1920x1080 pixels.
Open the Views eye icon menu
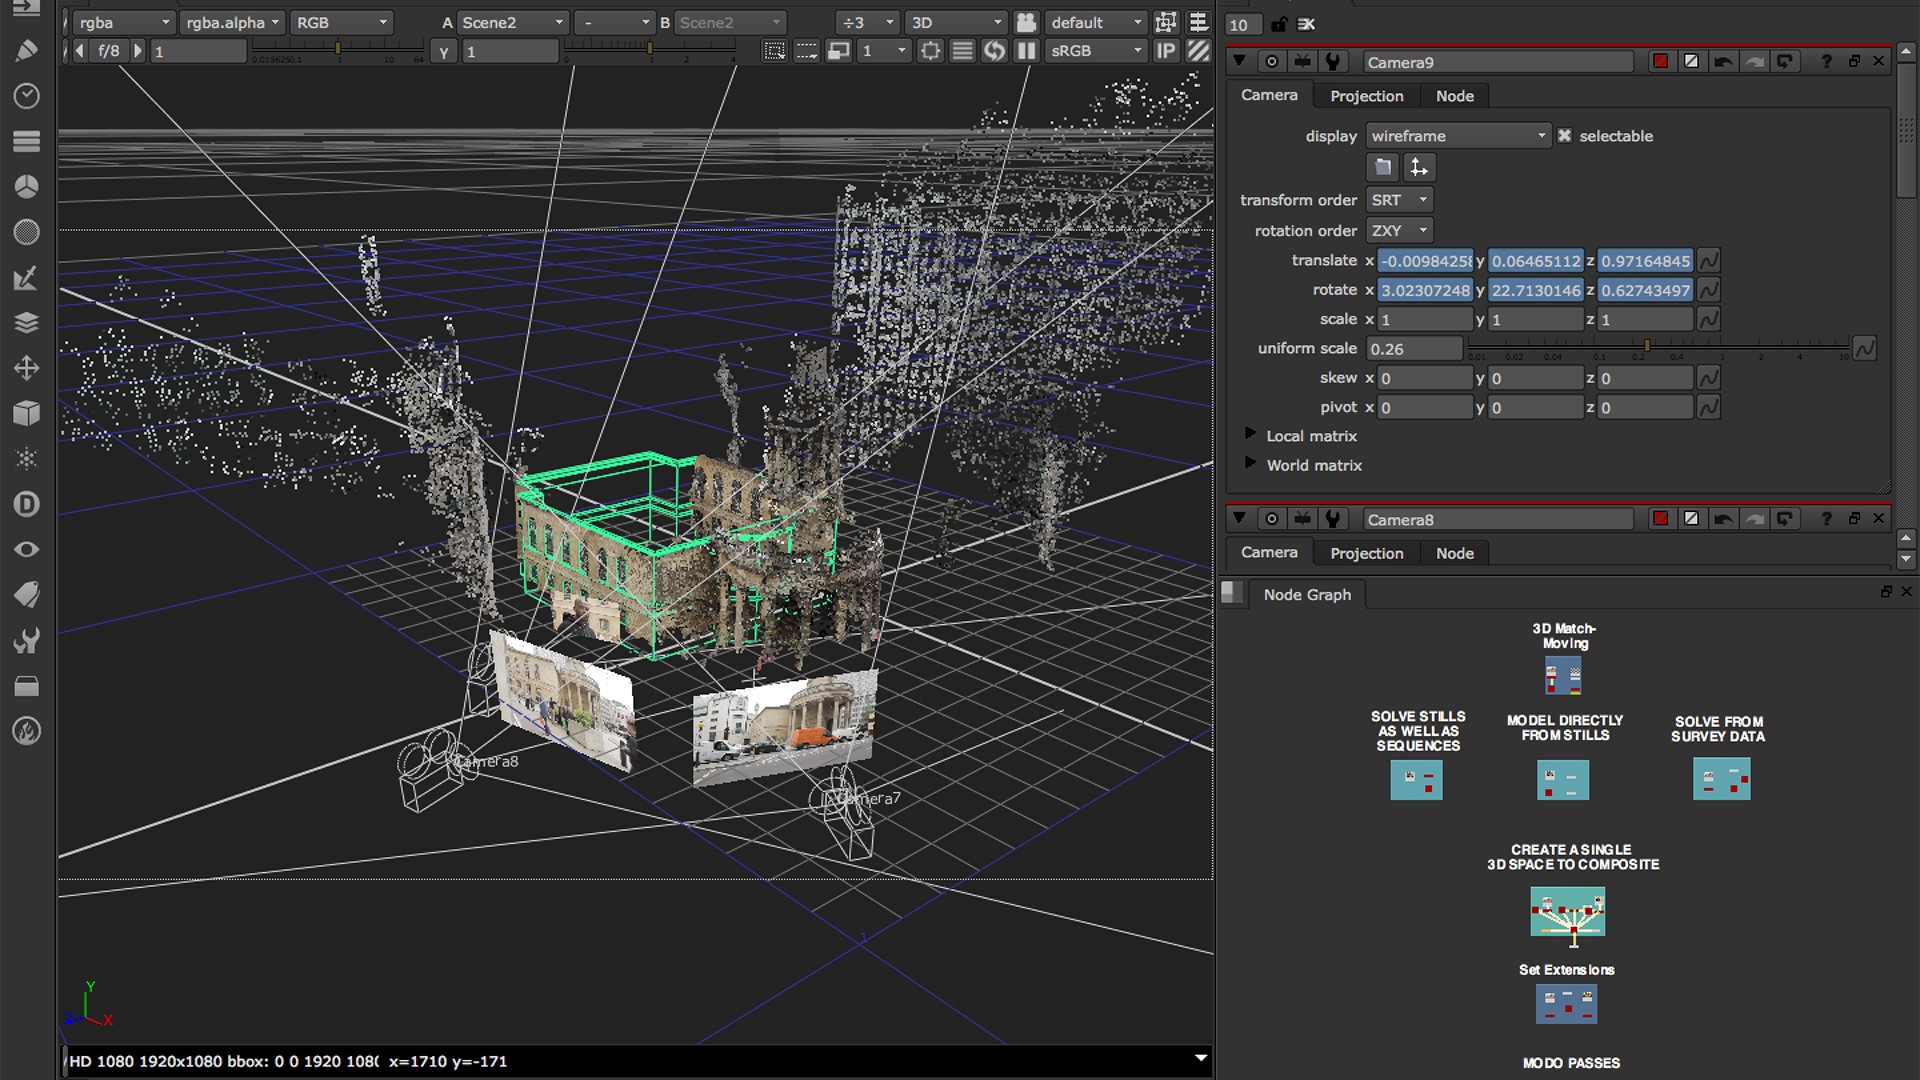click(x=27, y=548)
